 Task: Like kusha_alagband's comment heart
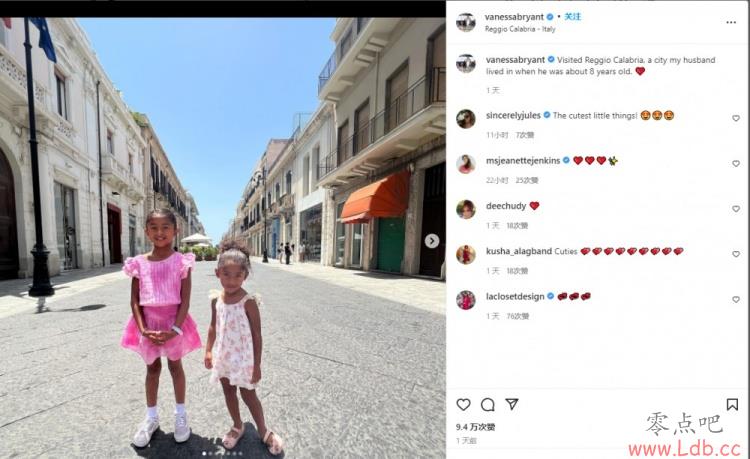pos(736,254)
